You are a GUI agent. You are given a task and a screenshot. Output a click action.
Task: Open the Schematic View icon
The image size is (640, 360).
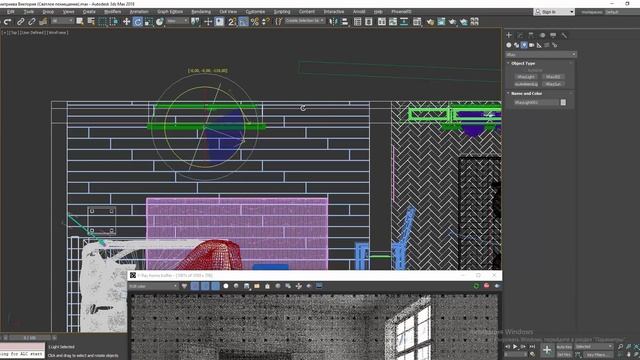pyautogui.click(x=404, y=21)
